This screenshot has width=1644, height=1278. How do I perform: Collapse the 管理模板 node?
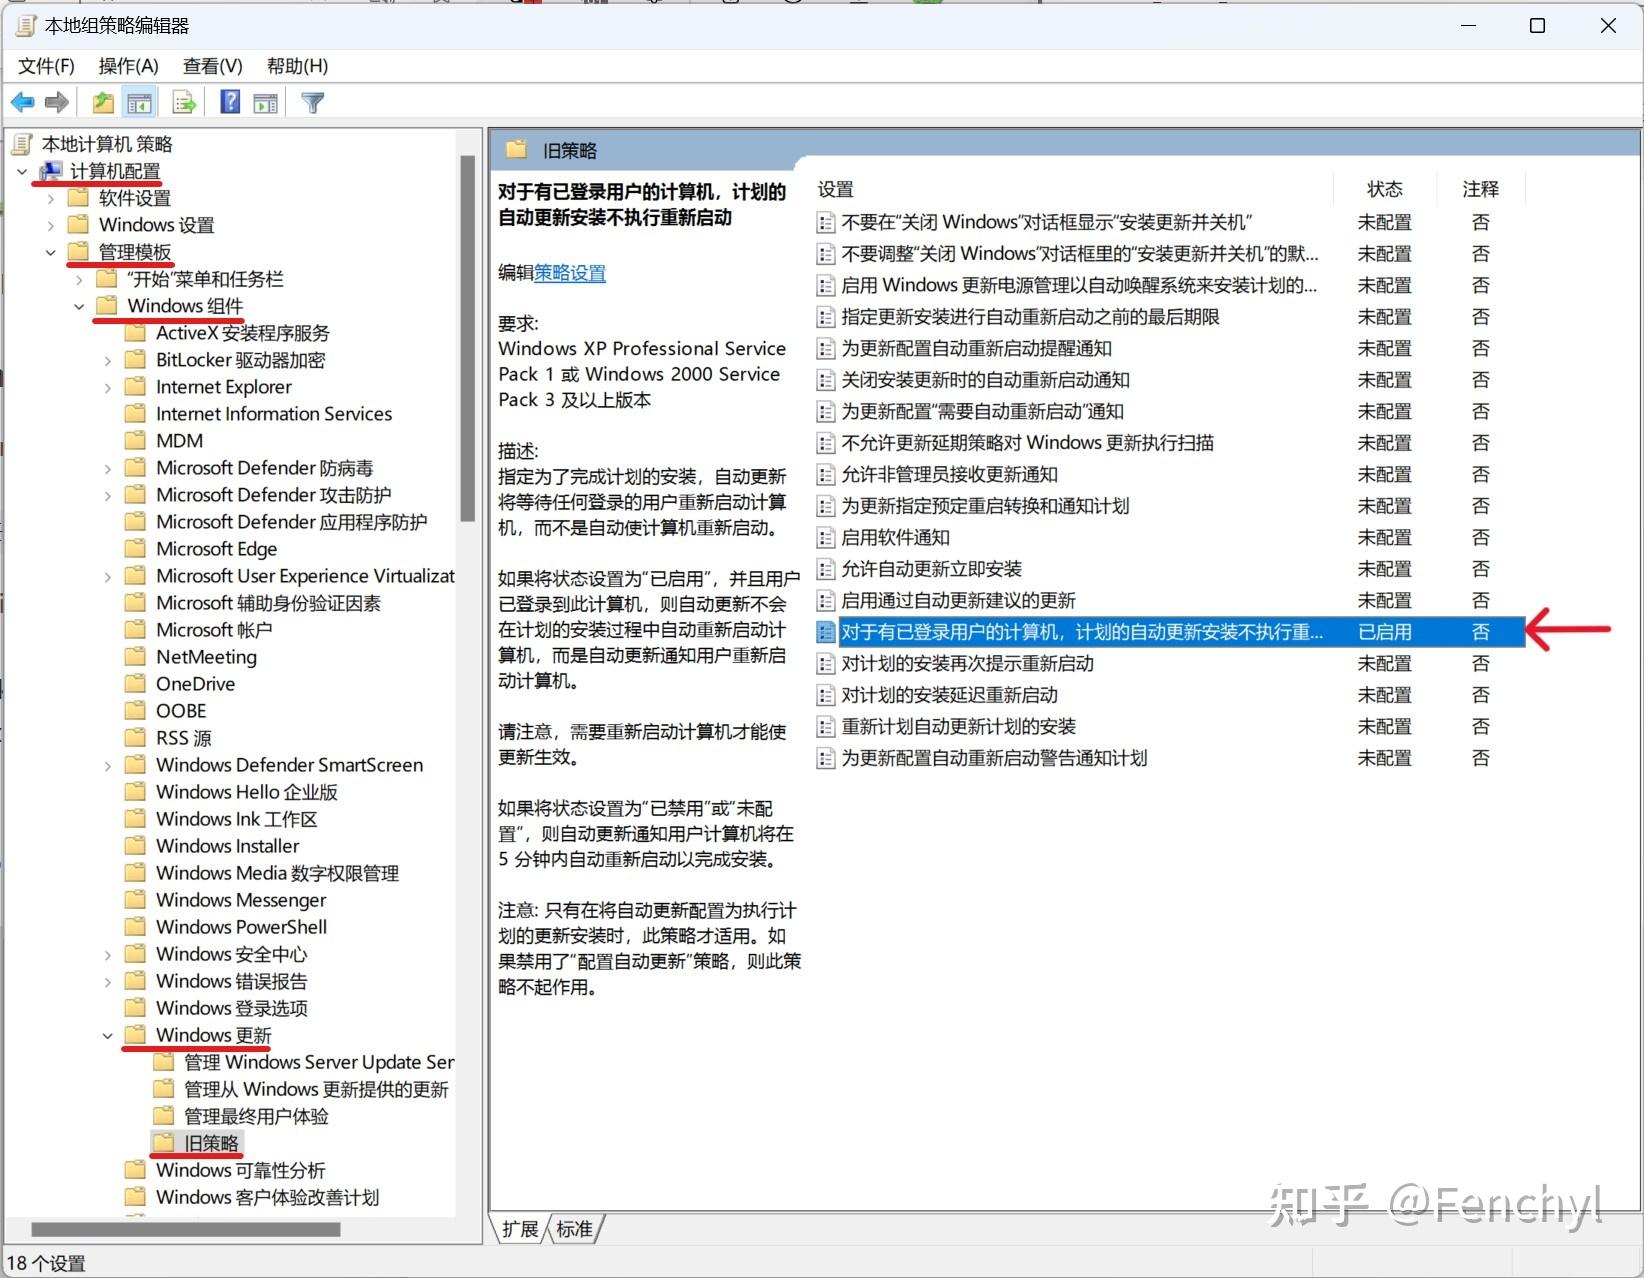tap(50, 252)
